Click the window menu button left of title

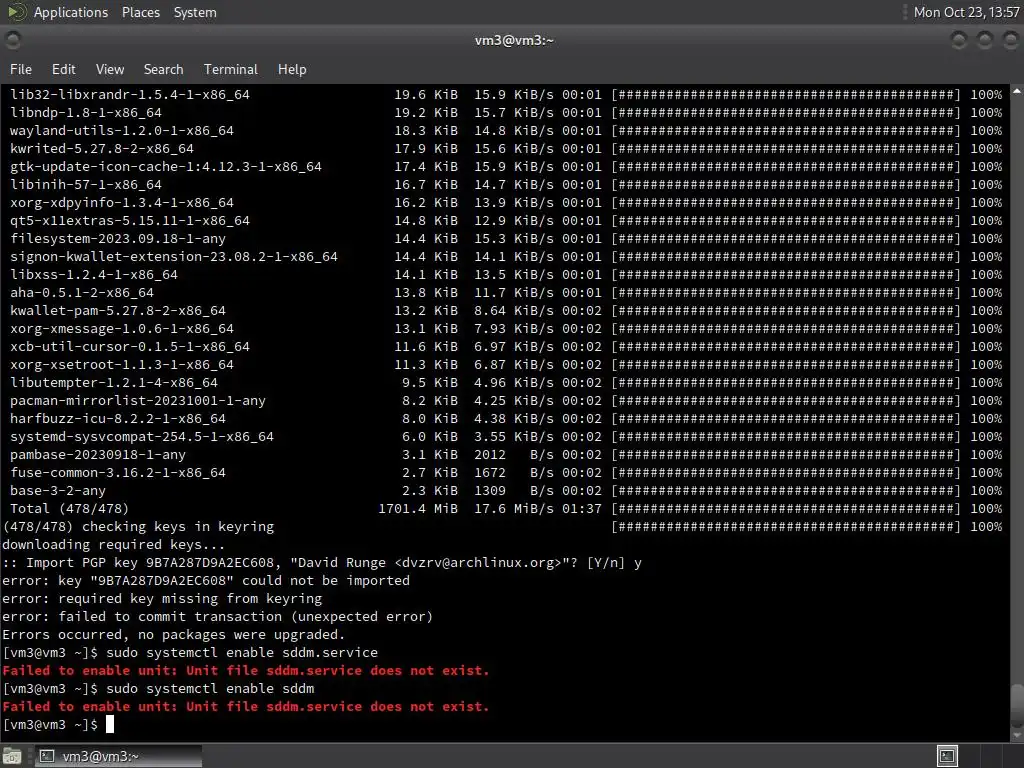point(12,40)
